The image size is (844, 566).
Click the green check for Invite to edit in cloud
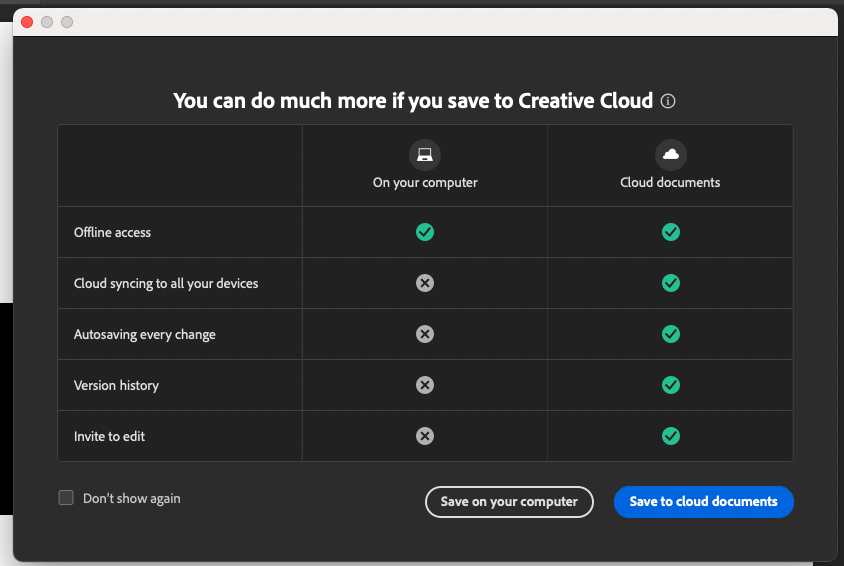[671, 436]
